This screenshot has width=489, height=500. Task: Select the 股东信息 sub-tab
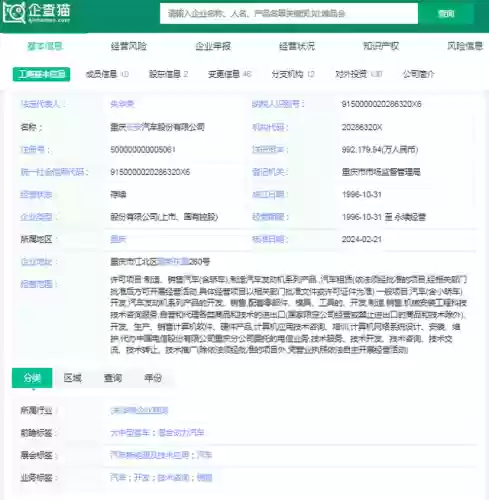tap(168, 74)
